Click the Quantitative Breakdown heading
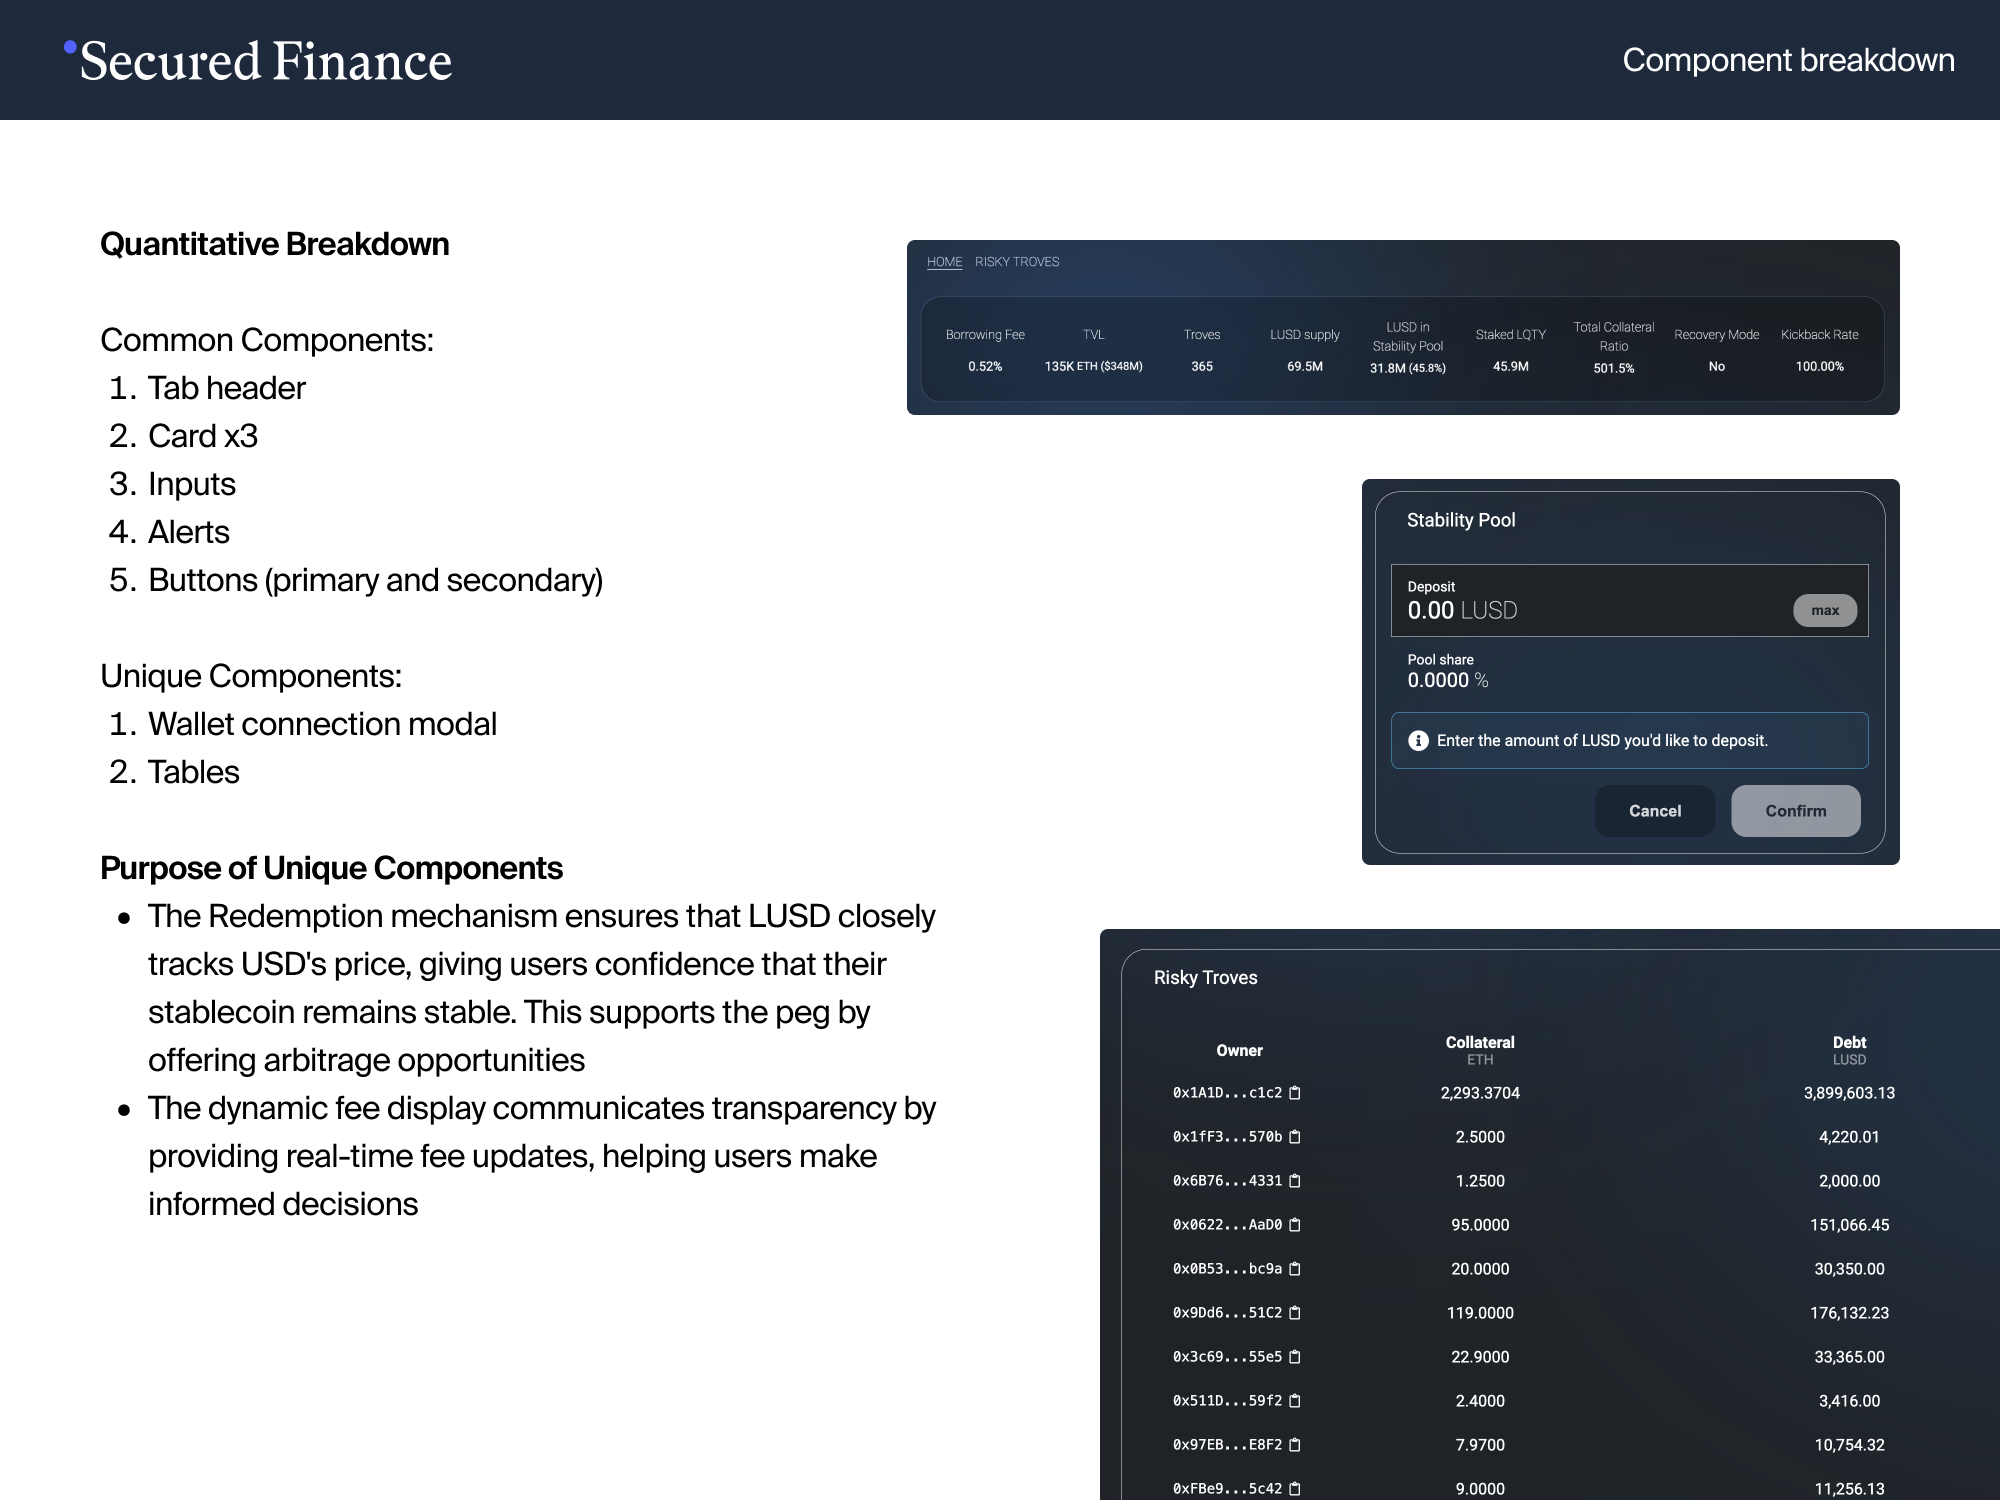The image size is (2000, 1500). 275,244
